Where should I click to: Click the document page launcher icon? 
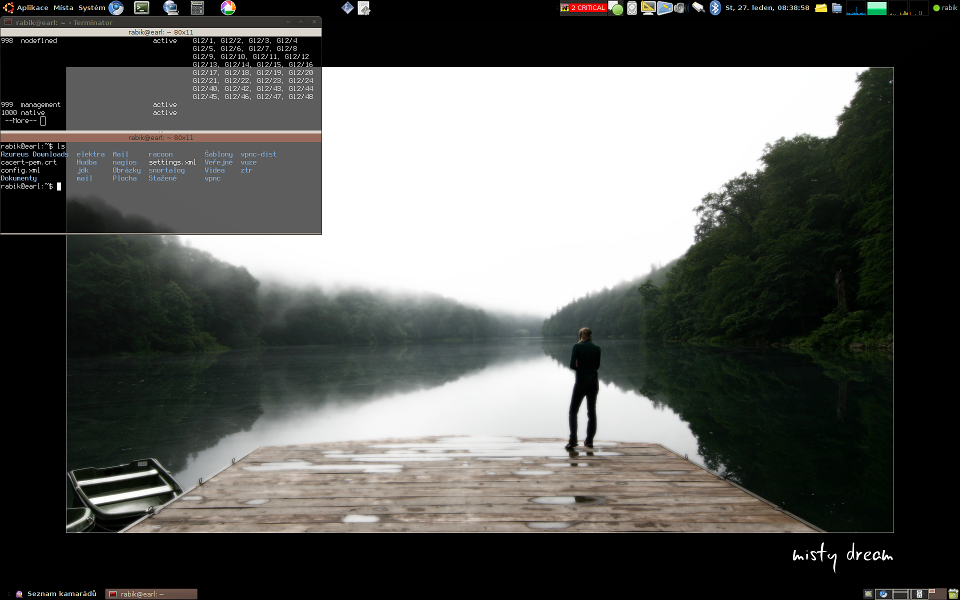pos(364,8)
